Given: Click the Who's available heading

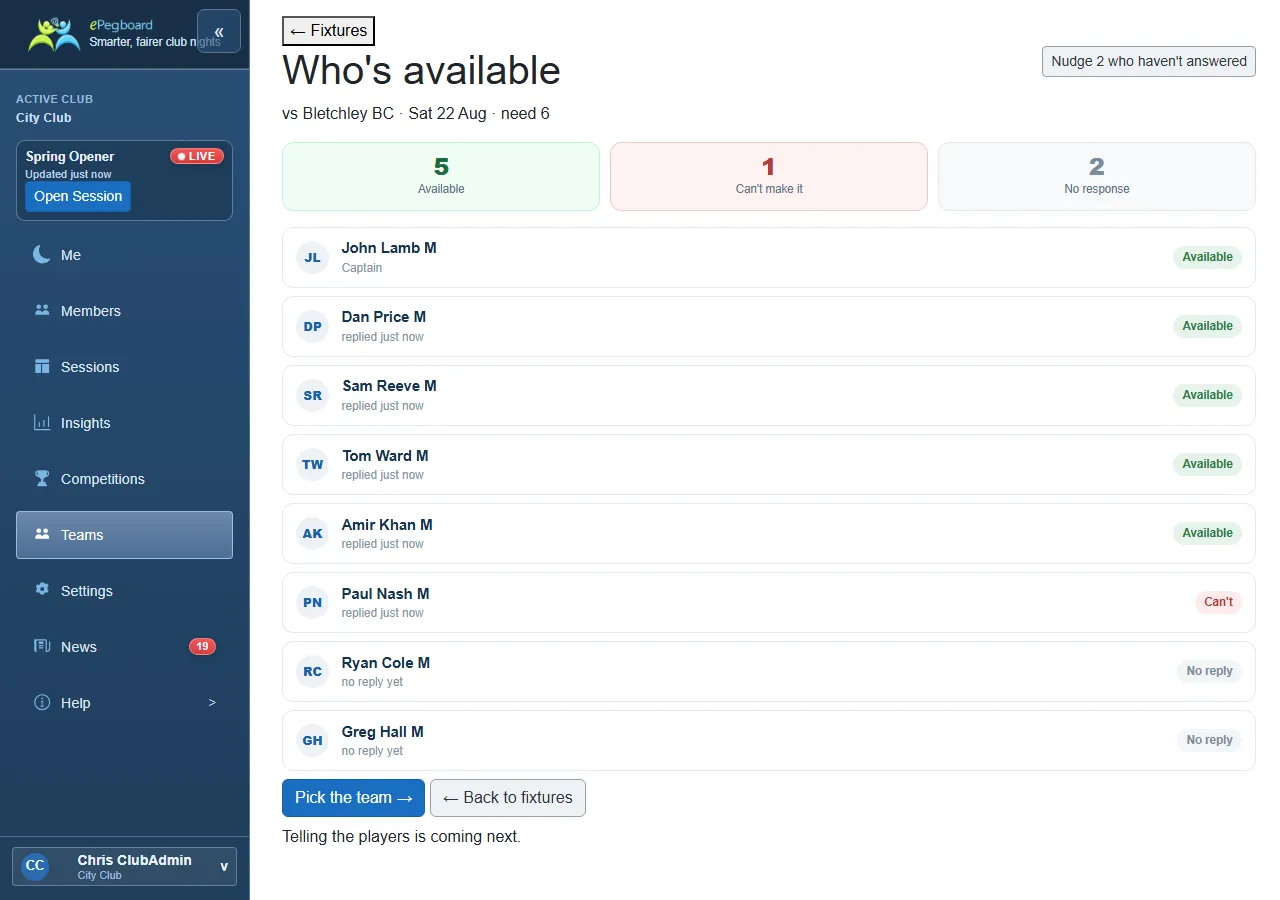Looking at the screenshot, I should coord(421,71).
